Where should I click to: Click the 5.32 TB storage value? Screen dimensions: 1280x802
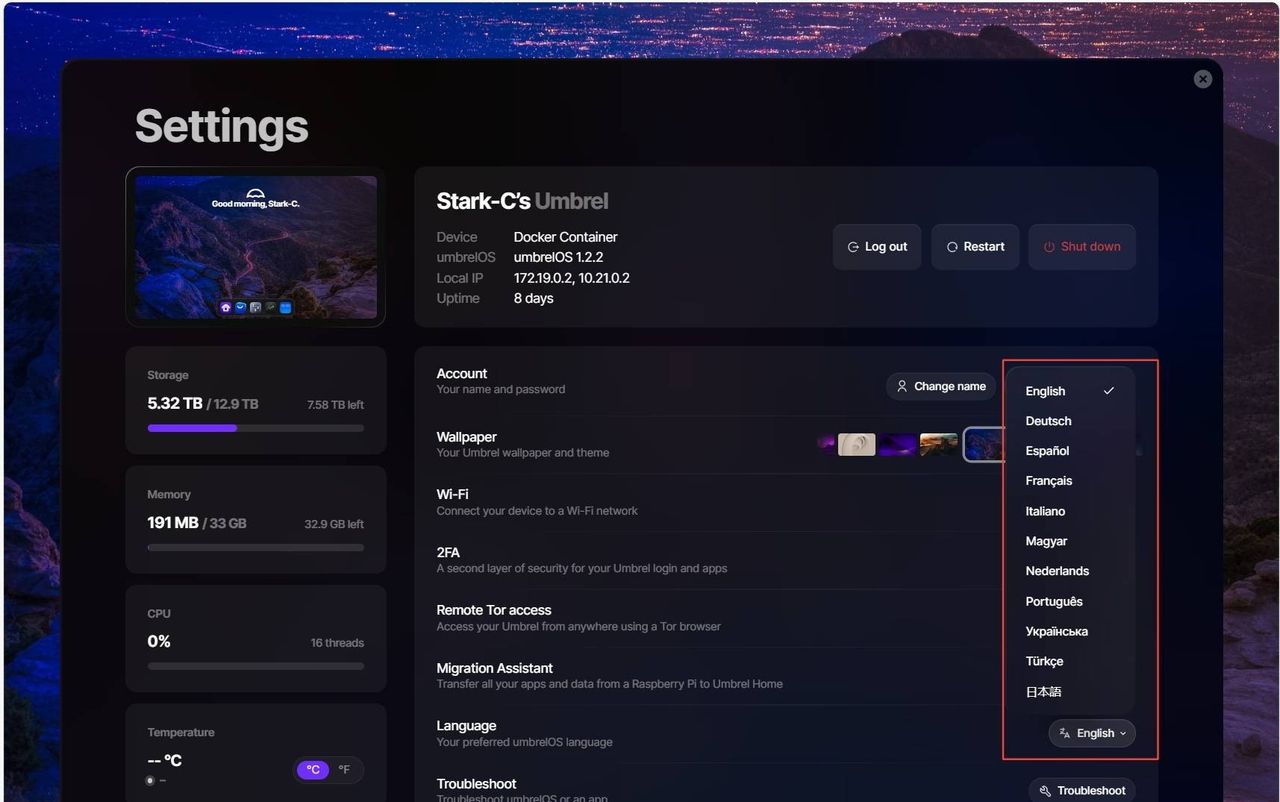pos(175,404)
